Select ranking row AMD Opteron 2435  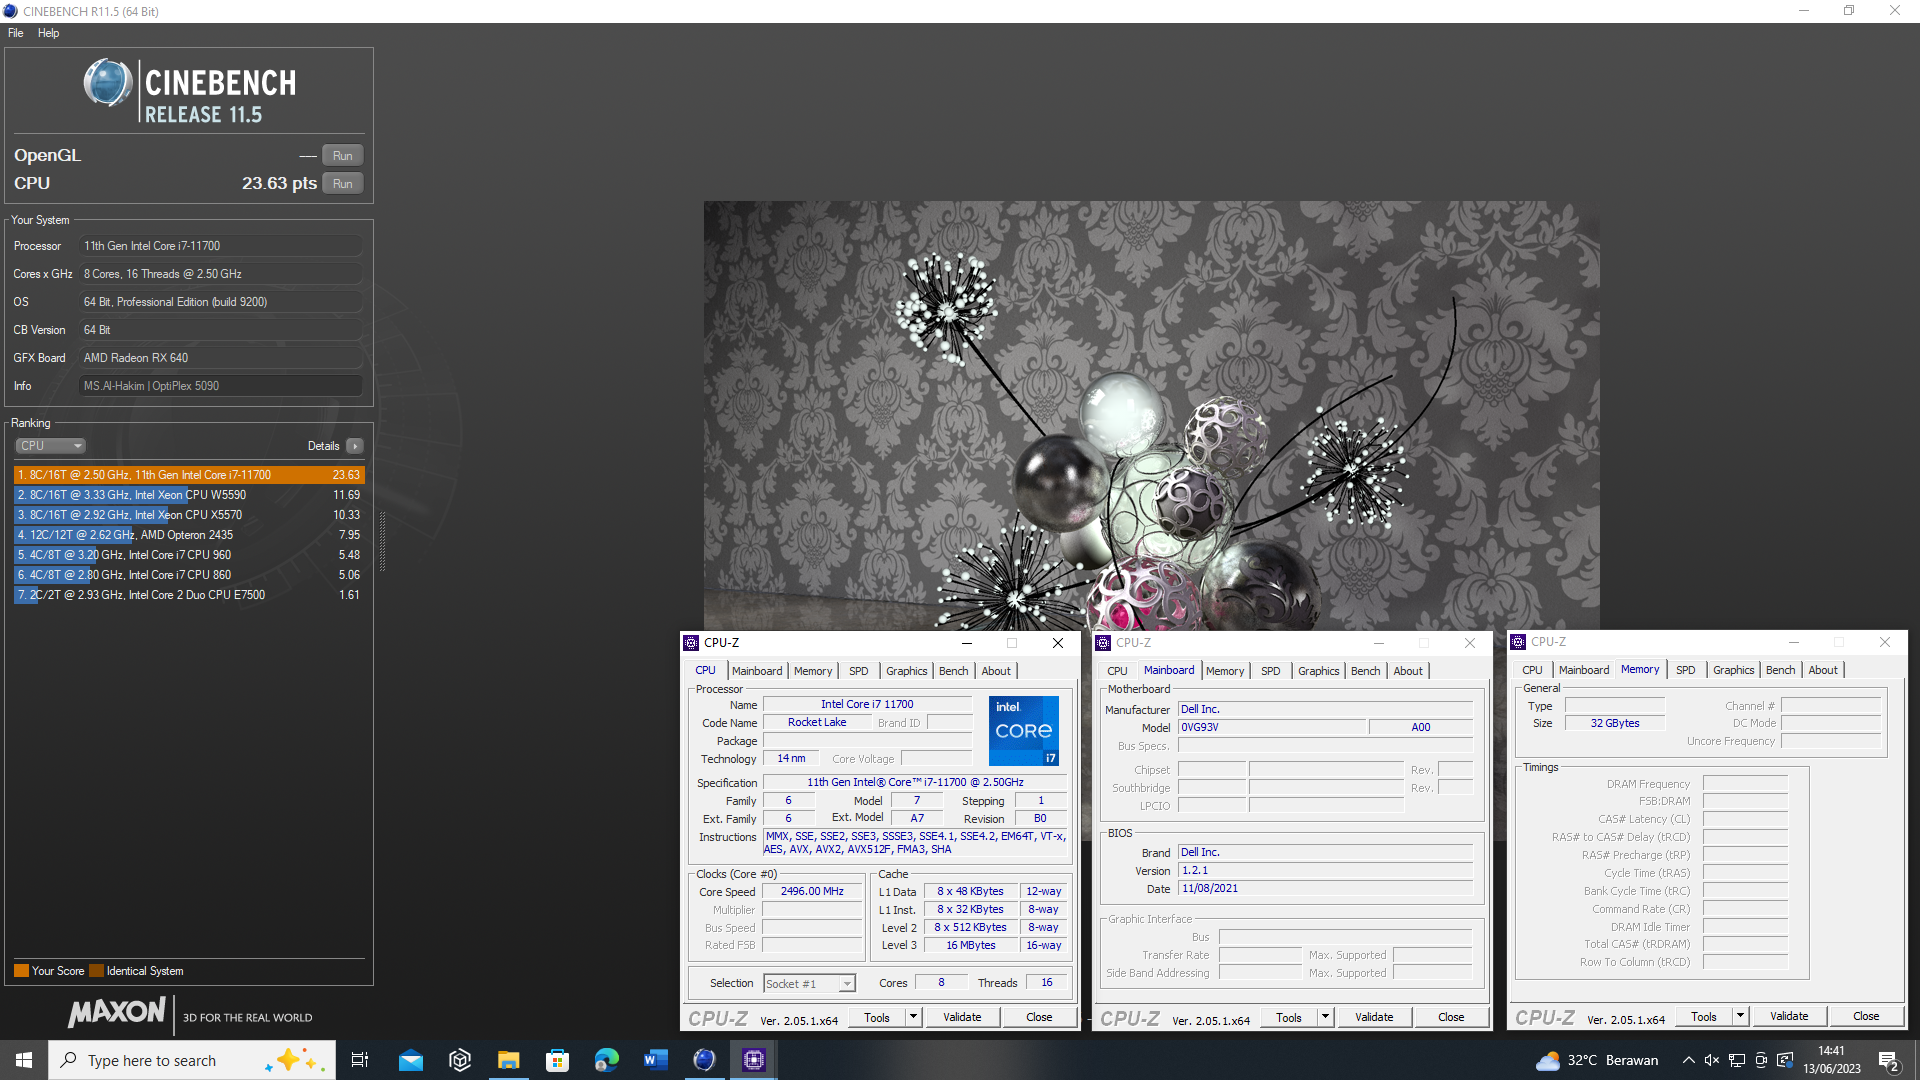[189, 535]
